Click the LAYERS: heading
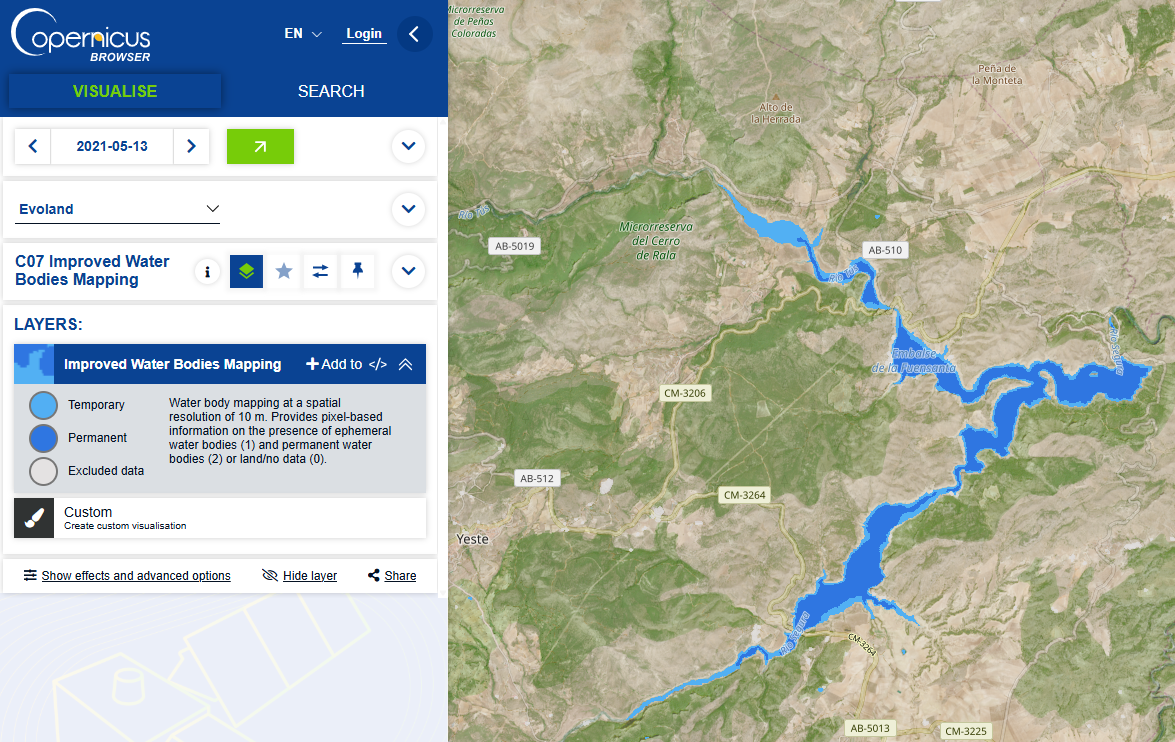Screen dimensions: 1175x742 [x=48, y=325]
